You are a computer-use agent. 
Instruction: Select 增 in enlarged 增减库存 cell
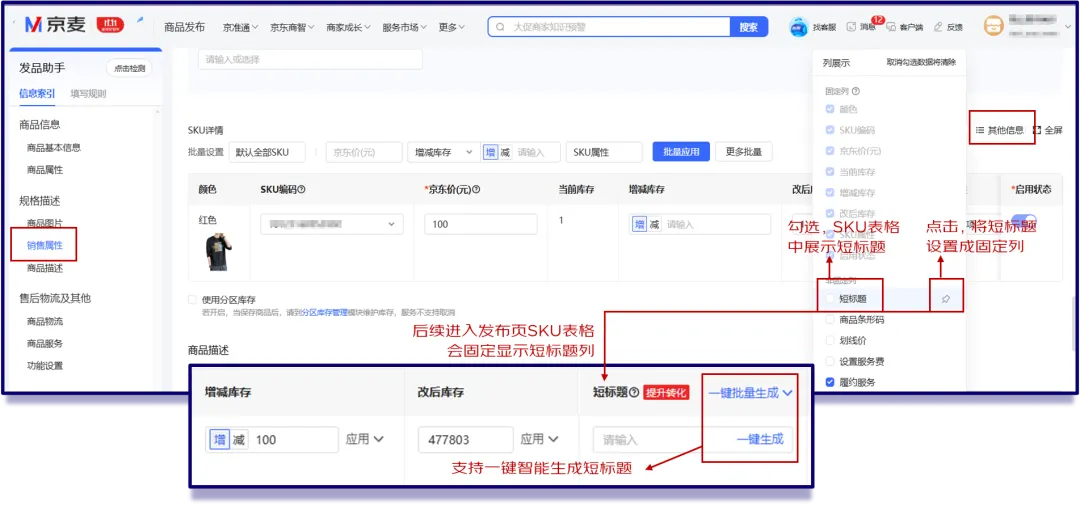220,439
